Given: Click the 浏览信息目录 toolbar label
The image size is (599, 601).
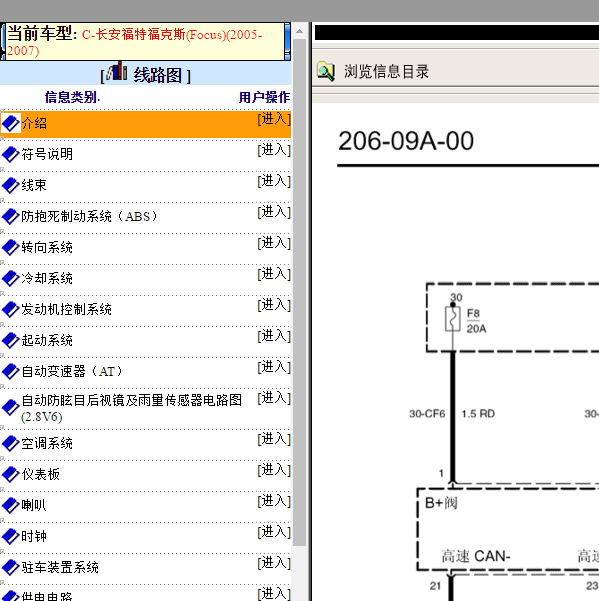Looking at the screenshot, I should [386, 72].
